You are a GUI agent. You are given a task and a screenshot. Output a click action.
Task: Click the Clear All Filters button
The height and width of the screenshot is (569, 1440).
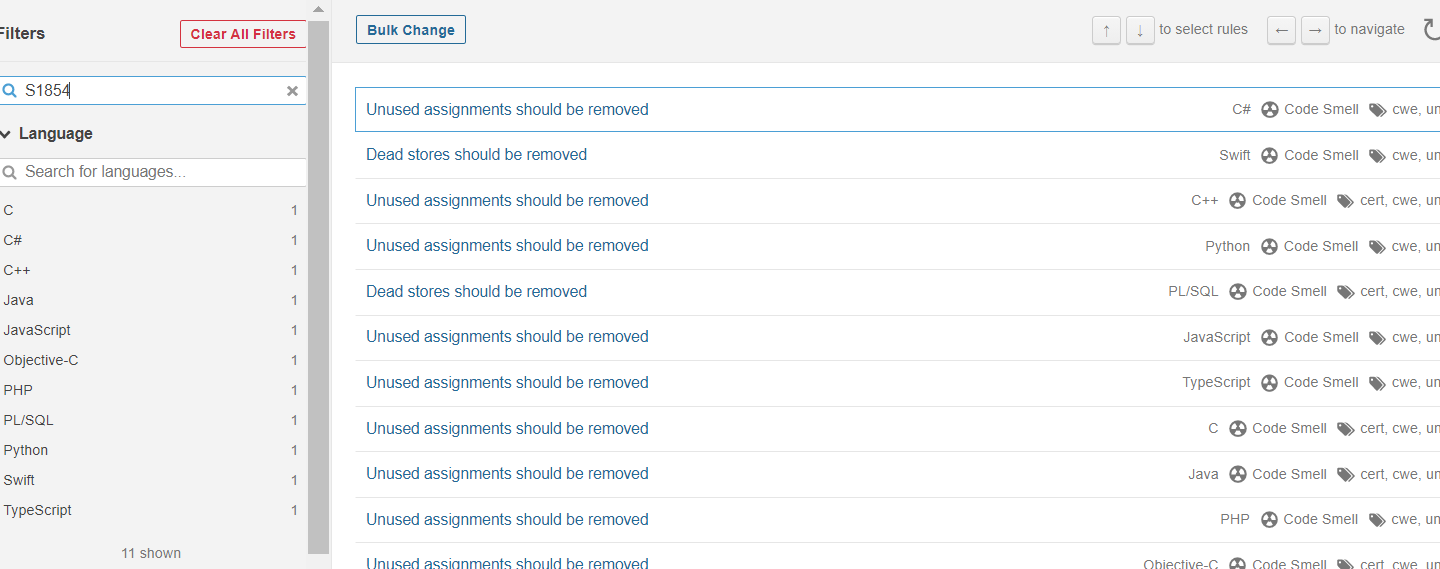coord(243,34)
